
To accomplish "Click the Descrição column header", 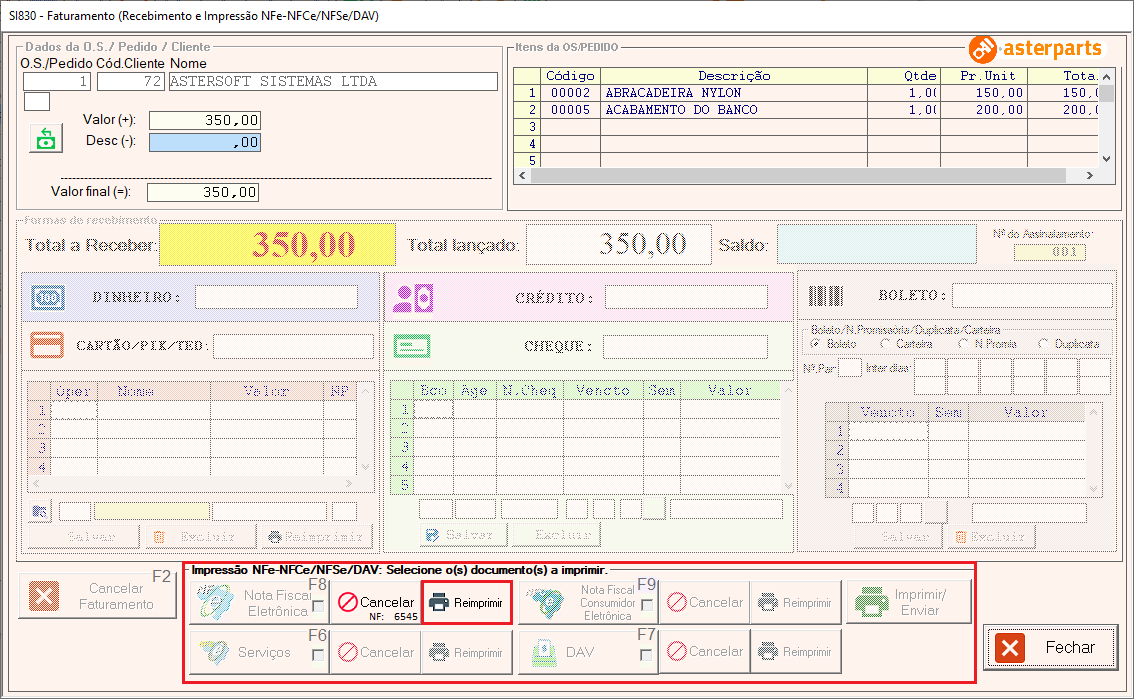I will 733,76.
